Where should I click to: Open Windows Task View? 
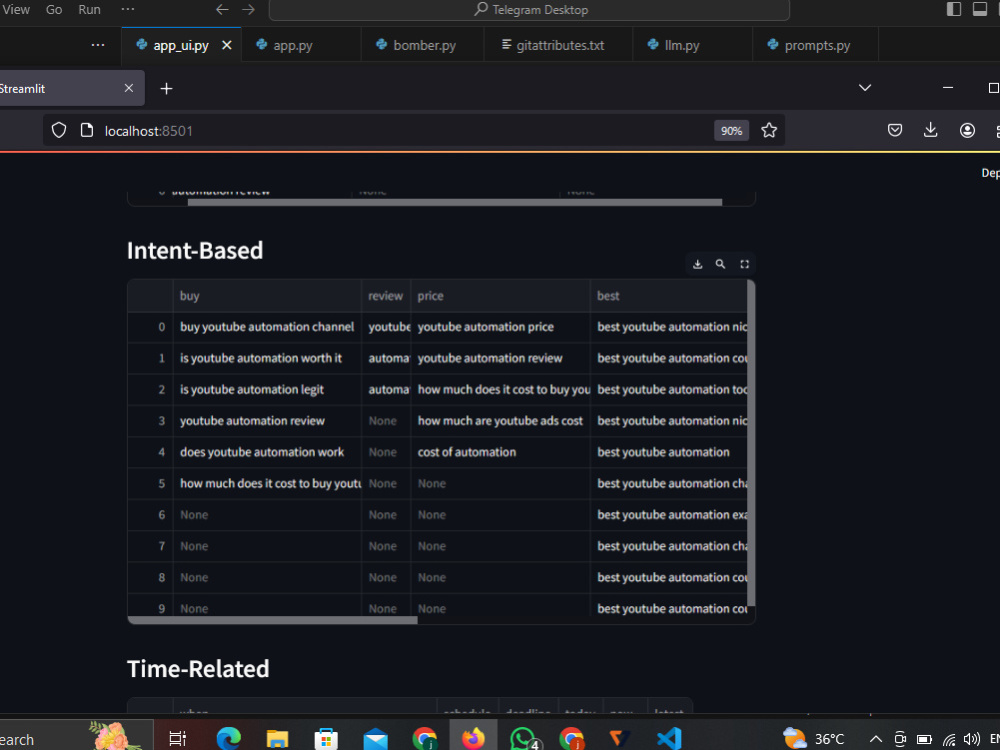coord(177,739)
